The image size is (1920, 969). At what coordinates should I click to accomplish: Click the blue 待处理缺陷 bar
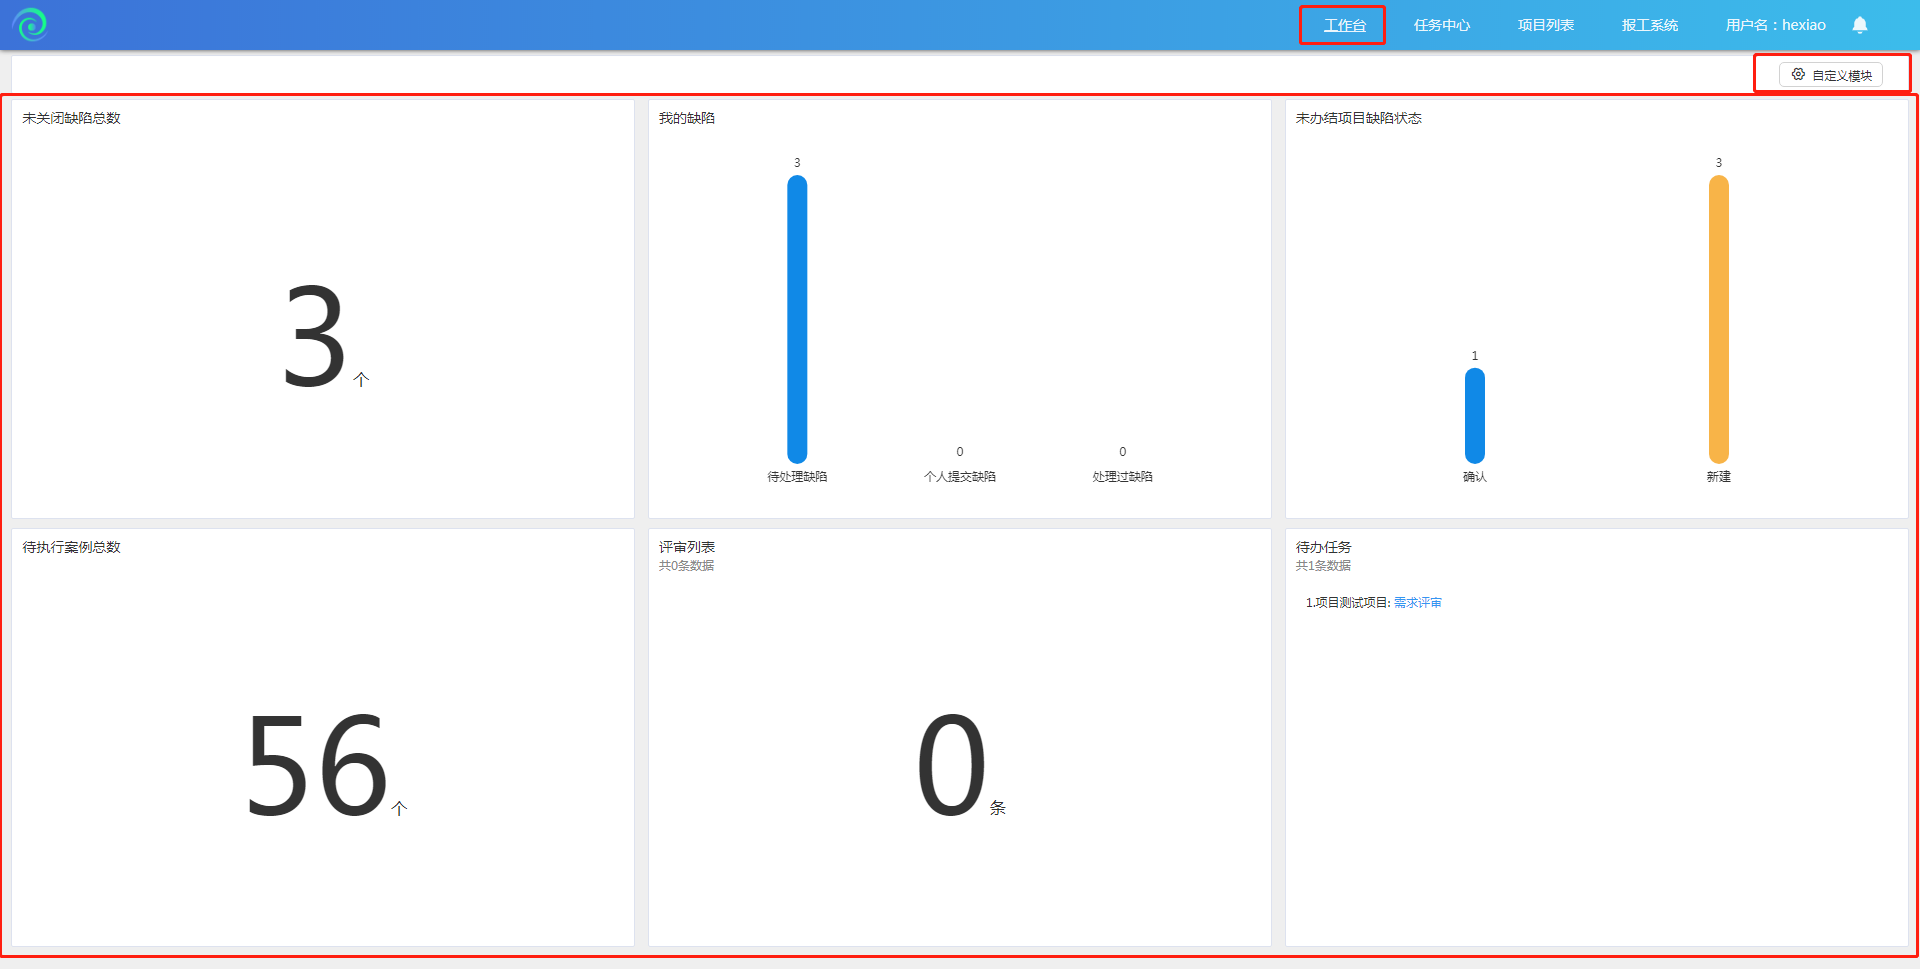pyautogui.click(x=797, y=319)
